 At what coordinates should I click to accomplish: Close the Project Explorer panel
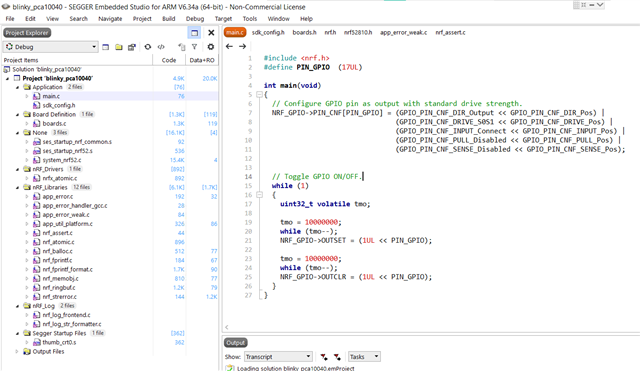[x=211, y=33]
